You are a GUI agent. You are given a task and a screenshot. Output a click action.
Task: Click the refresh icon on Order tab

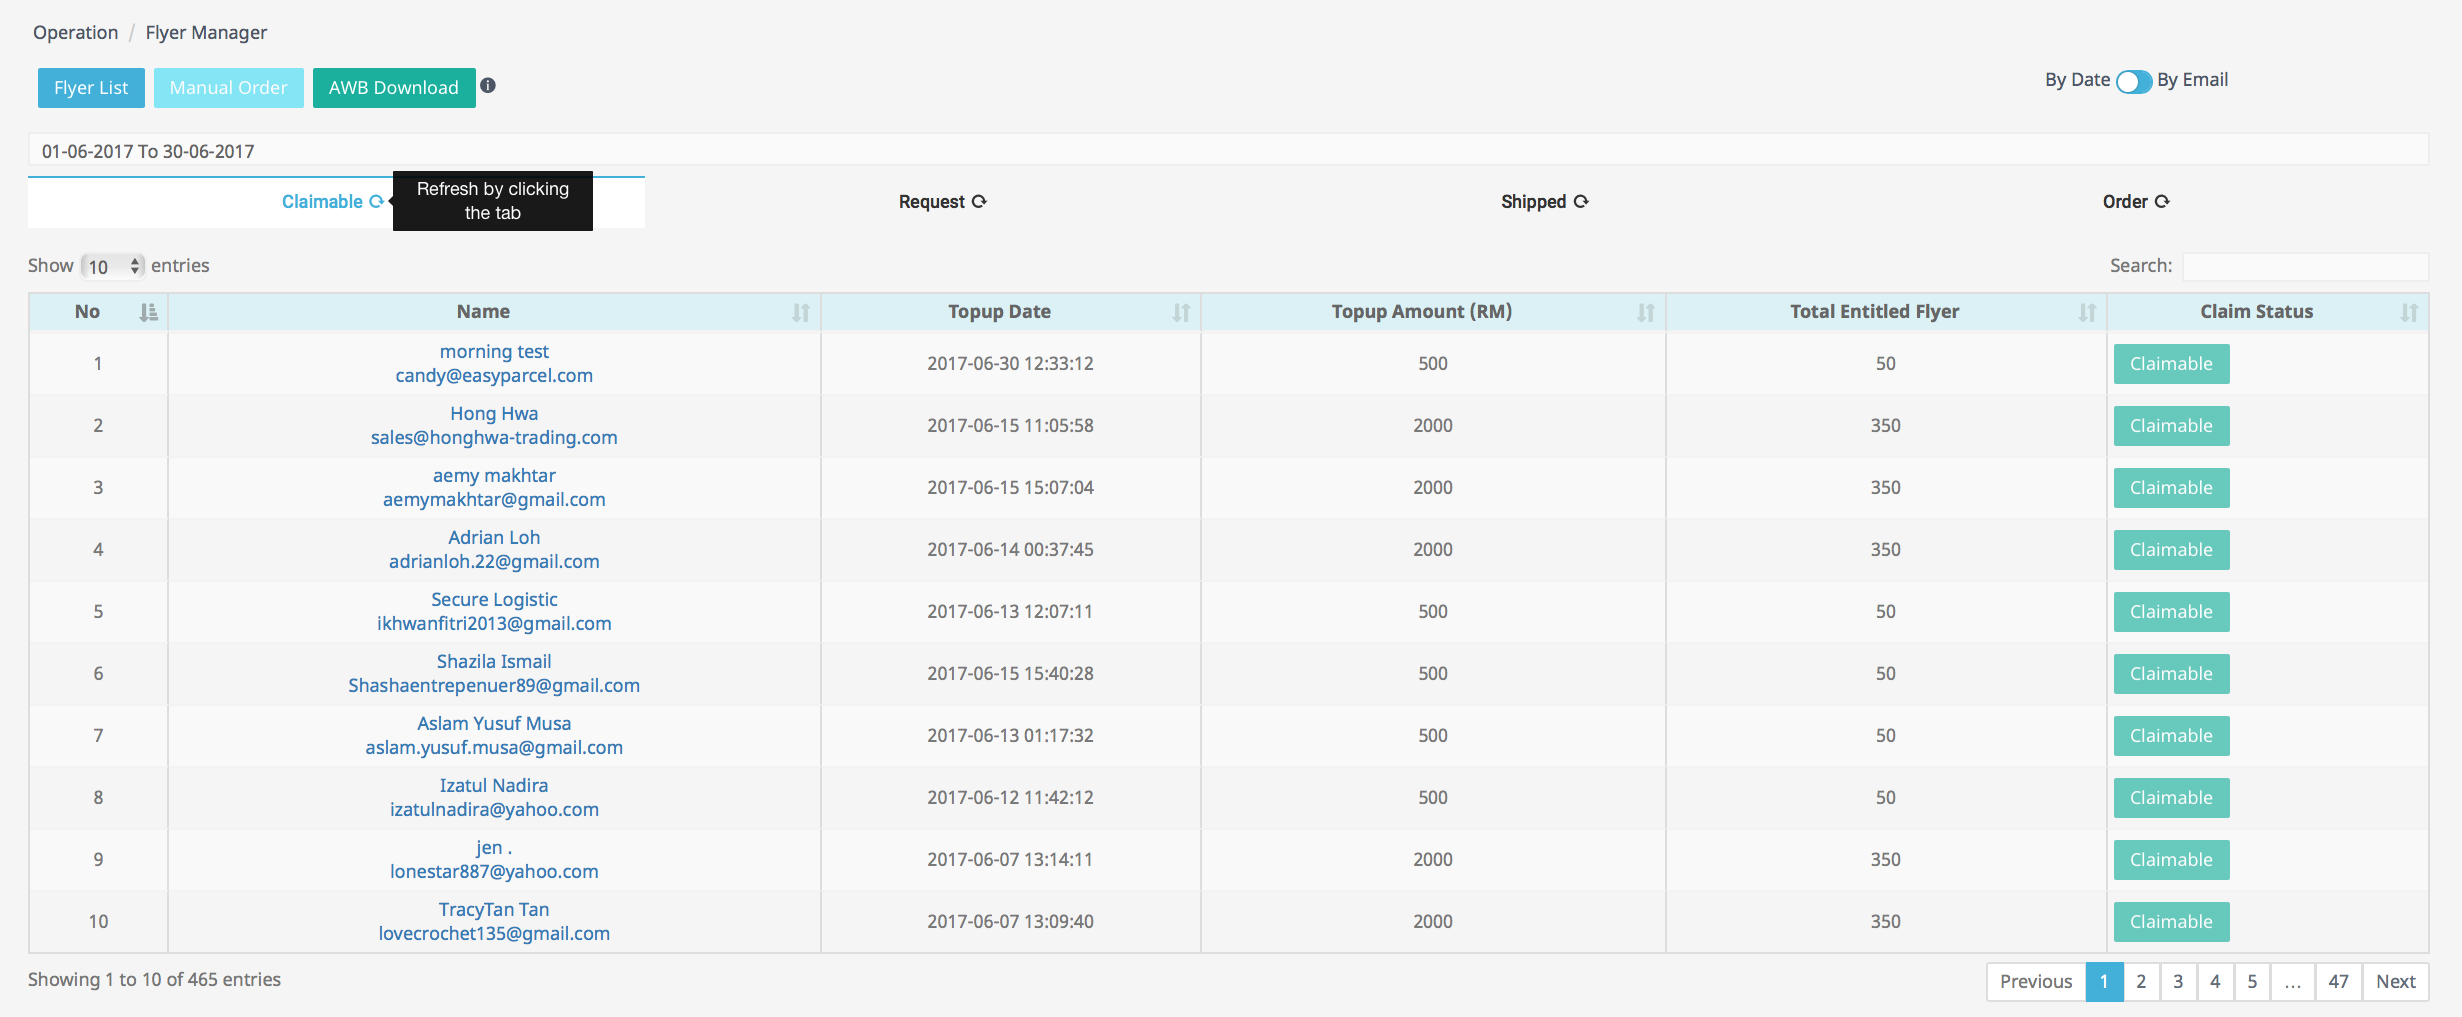coord(2162,202)
